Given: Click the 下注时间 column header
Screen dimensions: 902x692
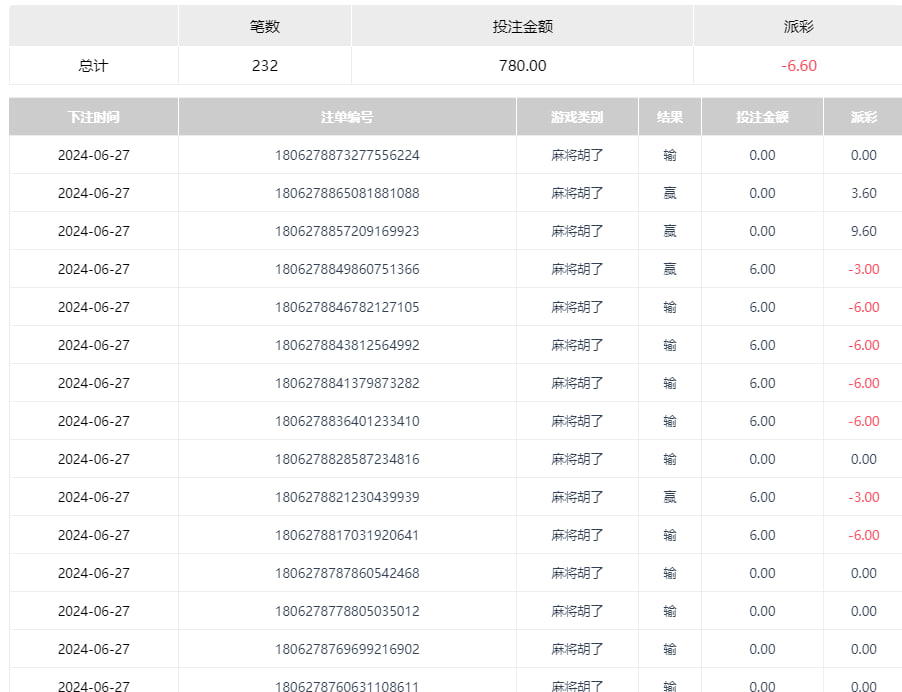Looking at the screenshot, I should tap(94, 117).
